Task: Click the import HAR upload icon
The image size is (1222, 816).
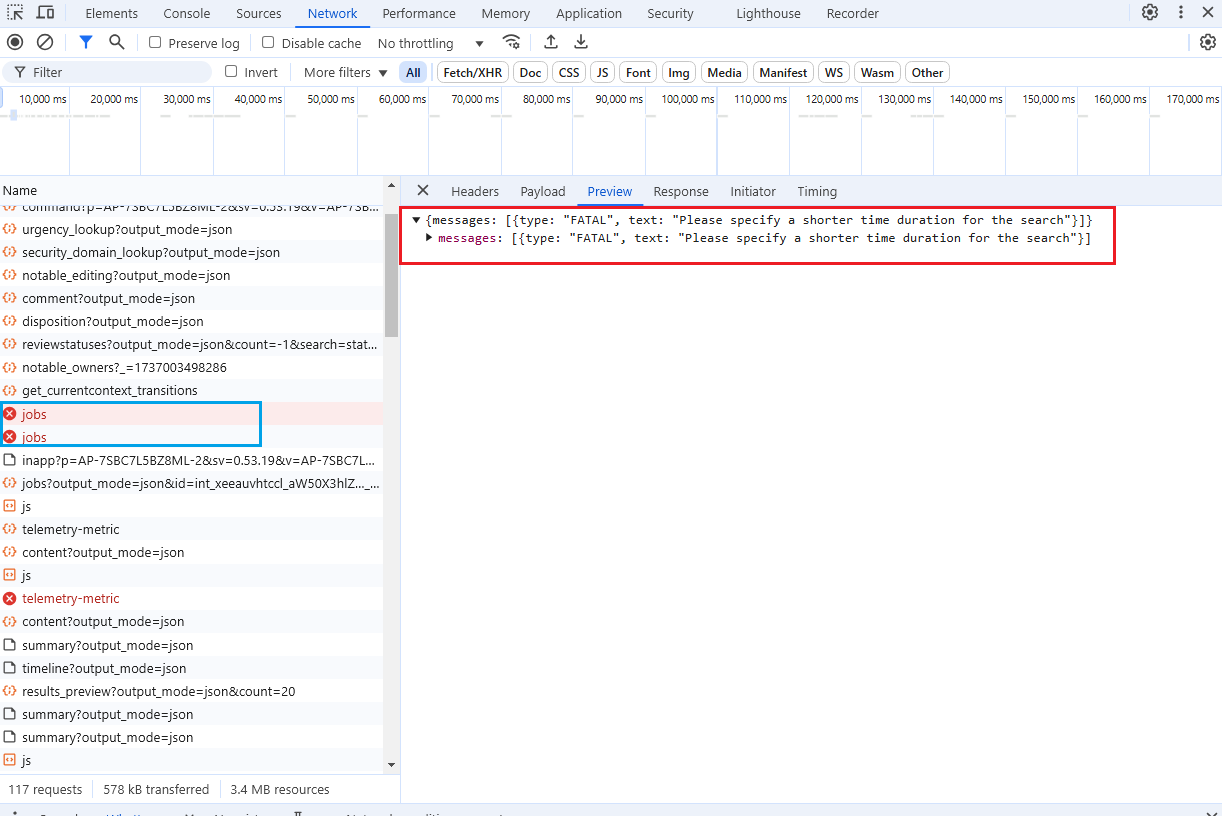Action: [551, 42]
